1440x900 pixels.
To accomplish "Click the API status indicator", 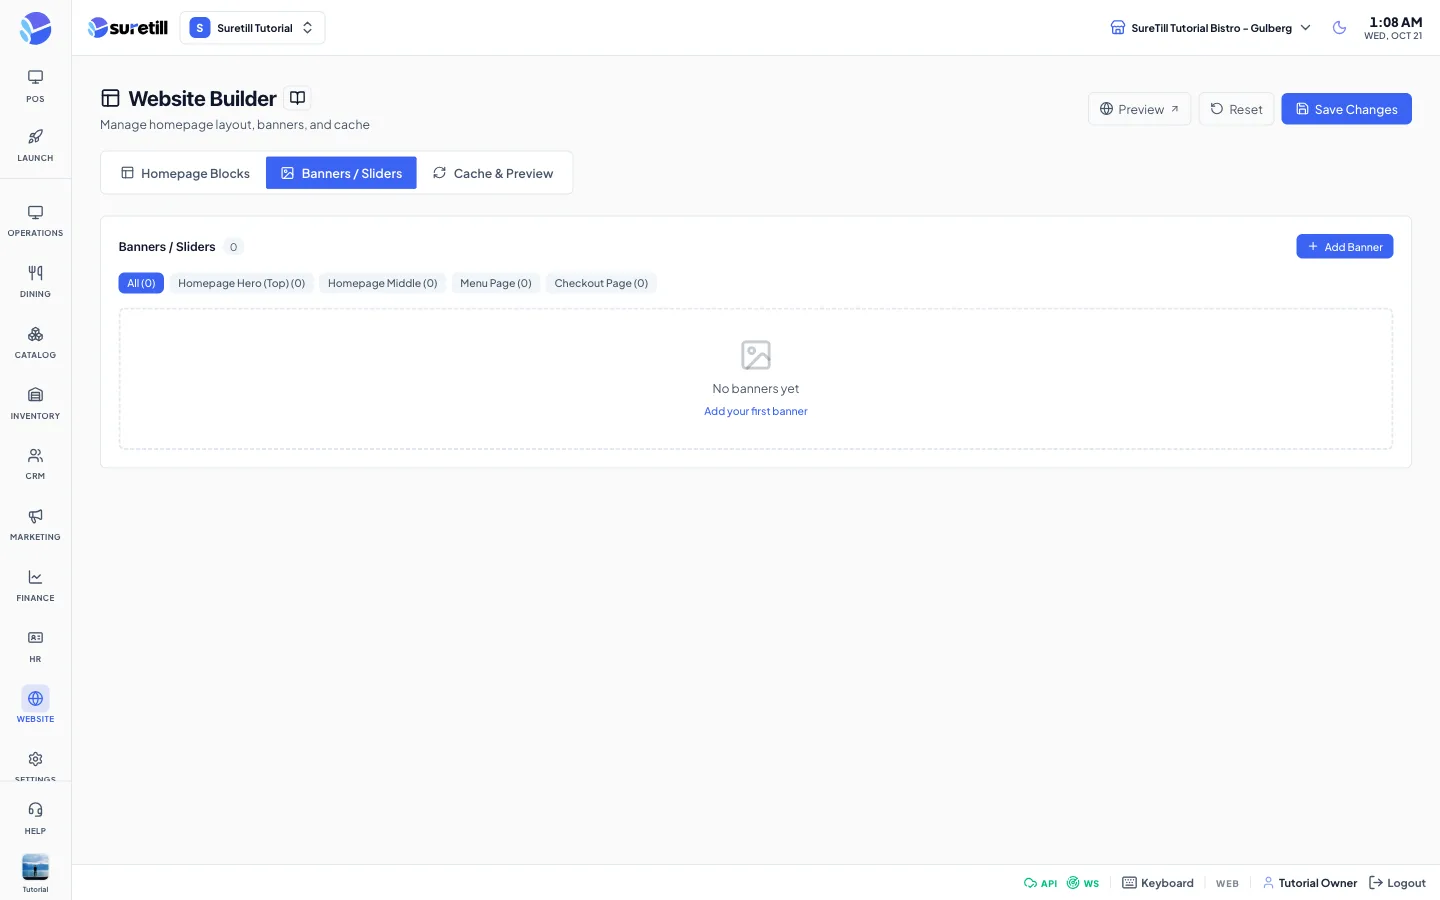I will coord(1040,883).
